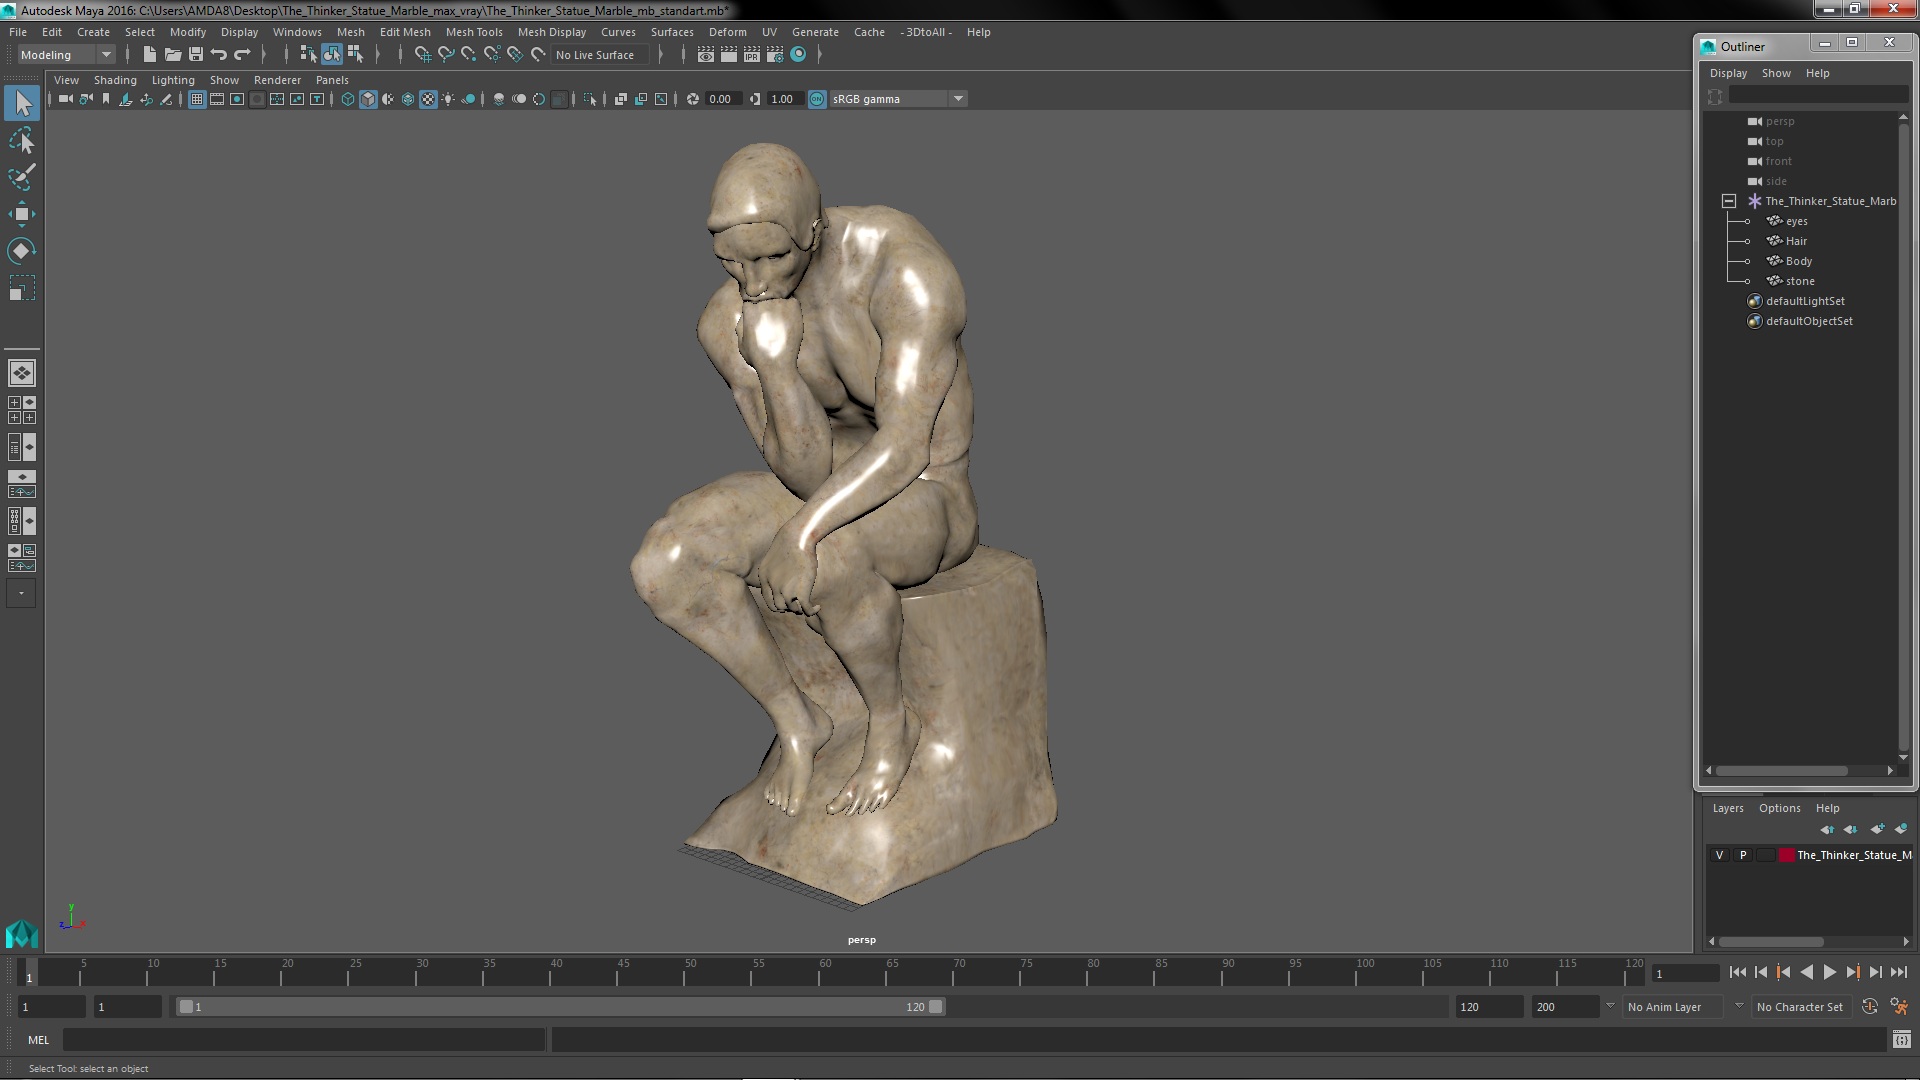Toggle layer visibility V box

[1719, 855]
